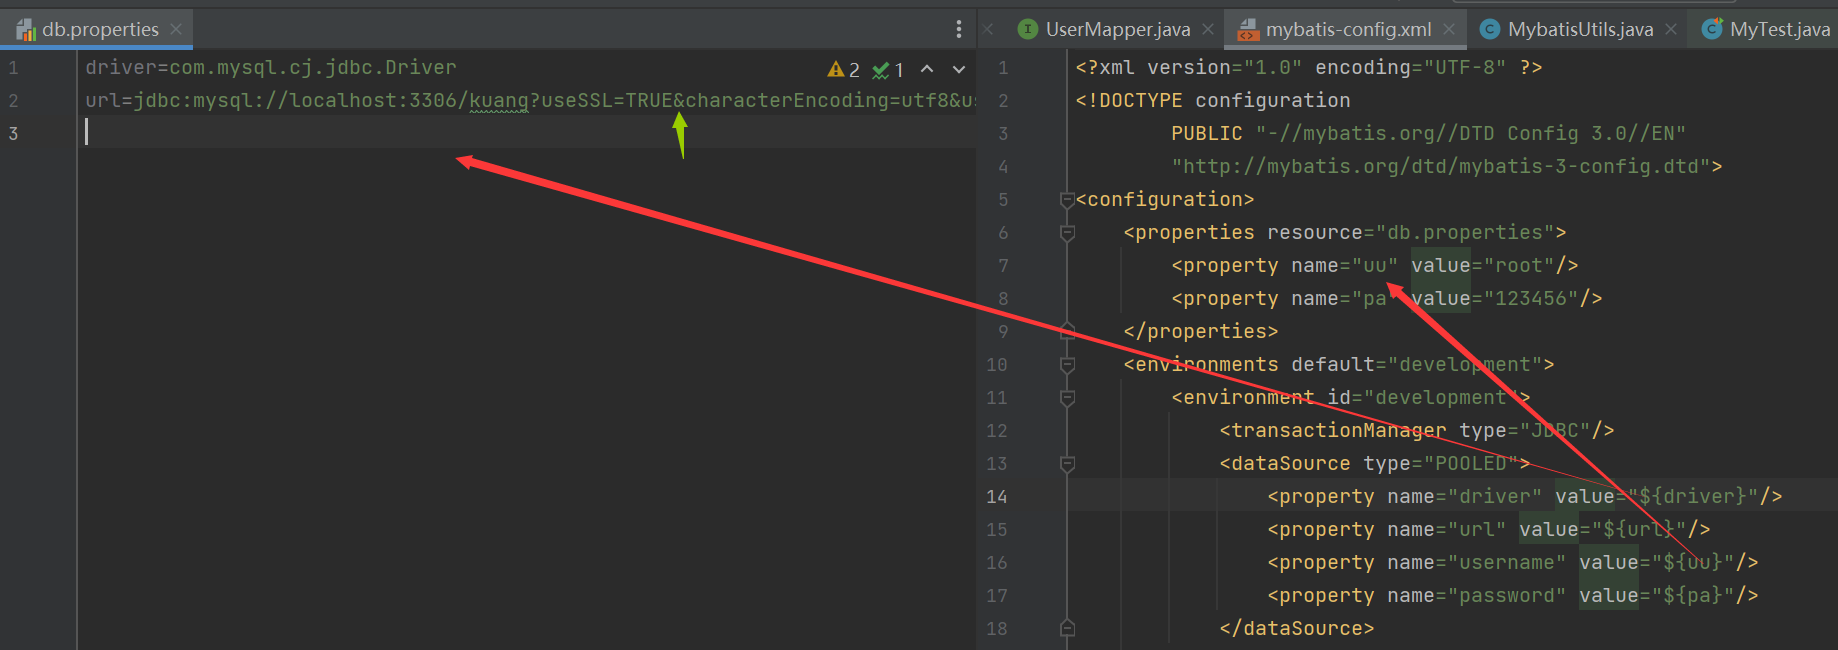Screen dimensions: 1838x650
Task: Switch to the UserMapper.java tab
Action: click(1118, 30)
